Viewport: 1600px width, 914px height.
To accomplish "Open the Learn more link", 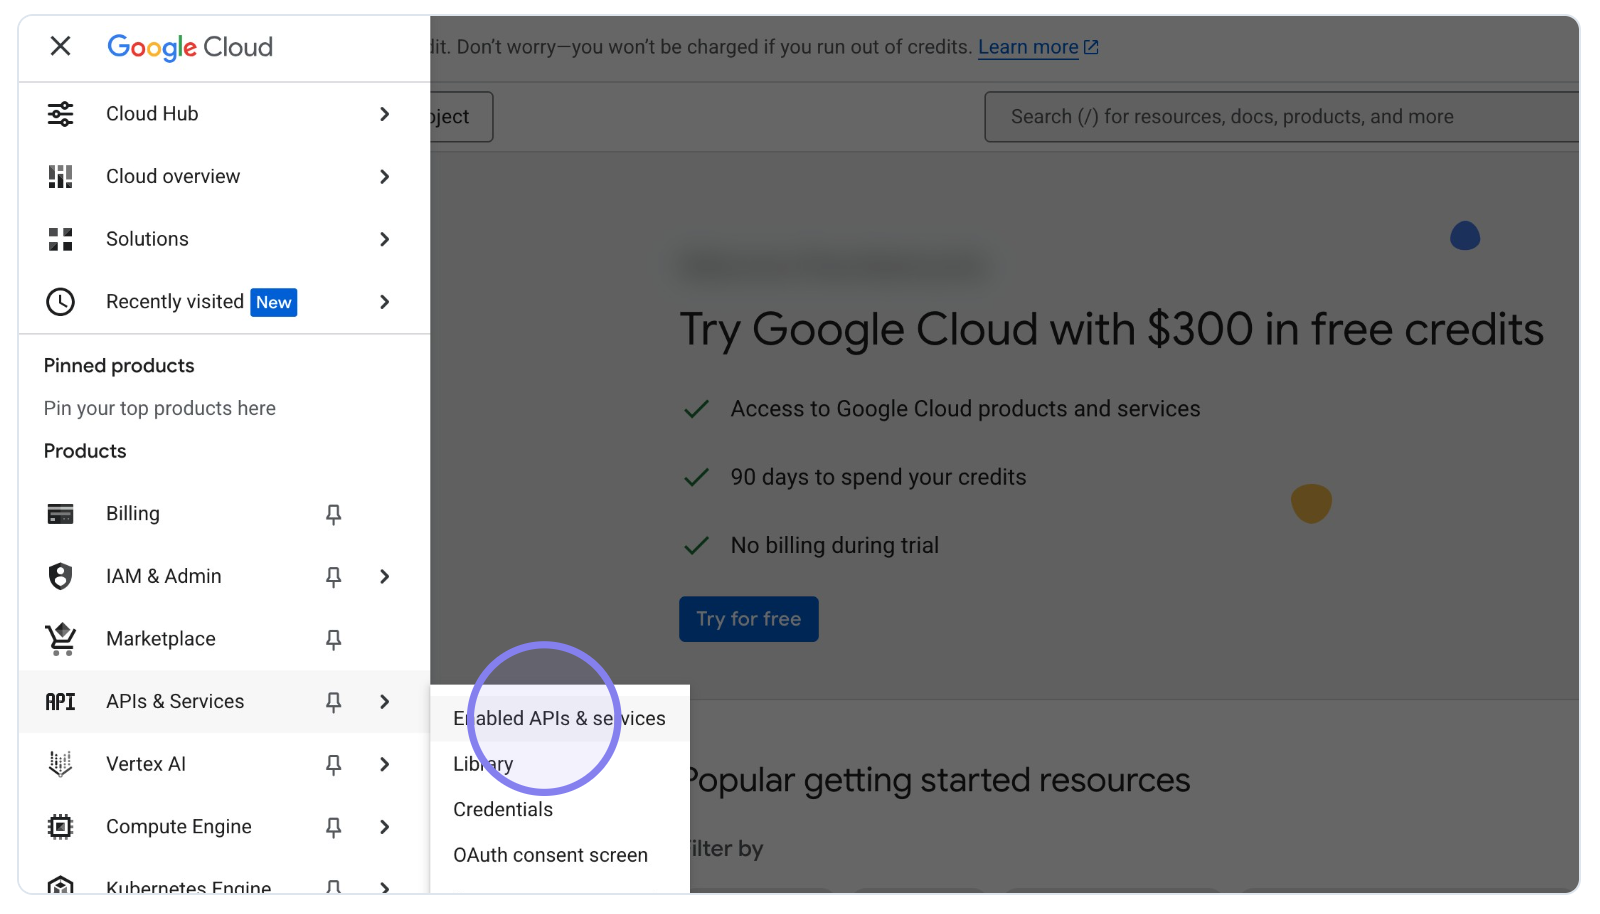I will [x=1029, y=46].
